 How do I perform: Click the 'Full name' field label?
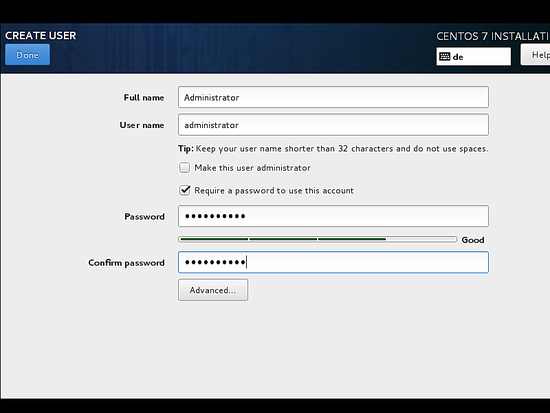(x=144, y=98)
